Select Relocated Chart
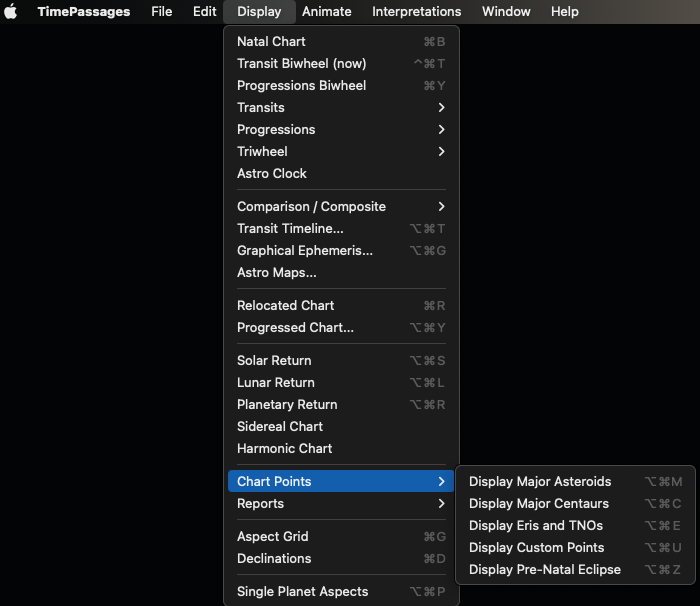The image size is (700, 606). 341,305
